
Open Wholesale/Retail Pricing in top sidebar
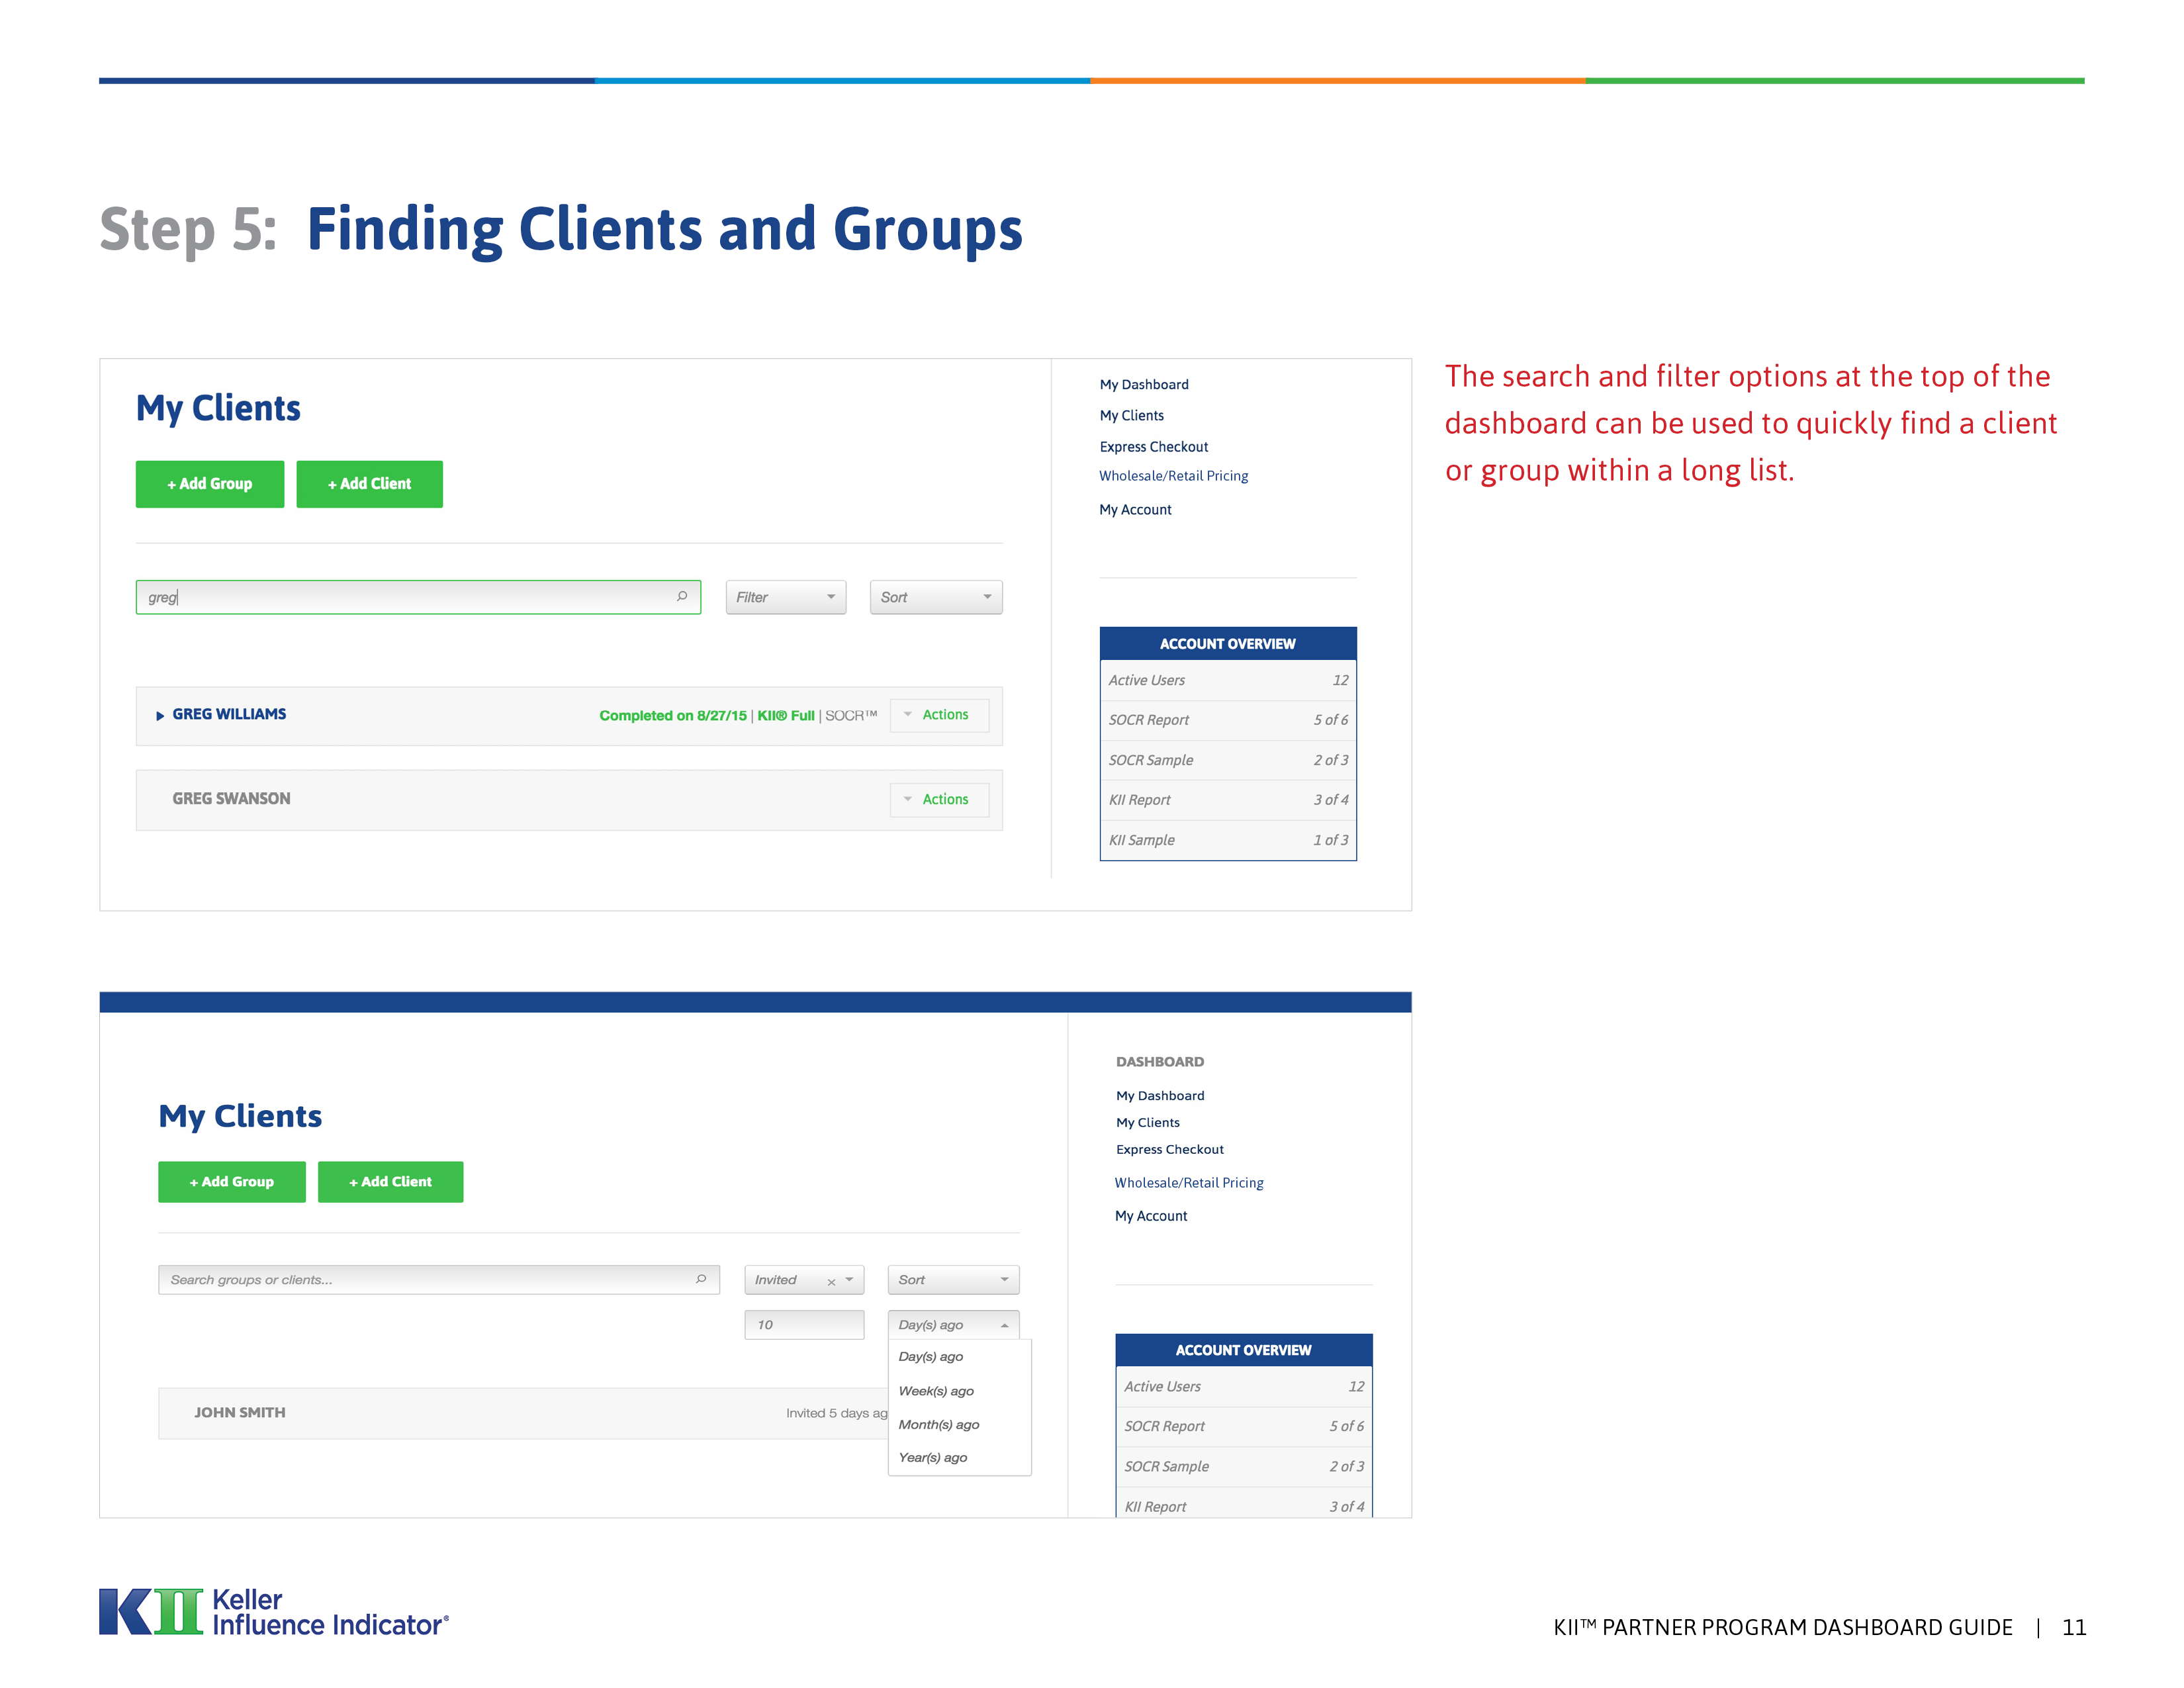click(1174, 476)
